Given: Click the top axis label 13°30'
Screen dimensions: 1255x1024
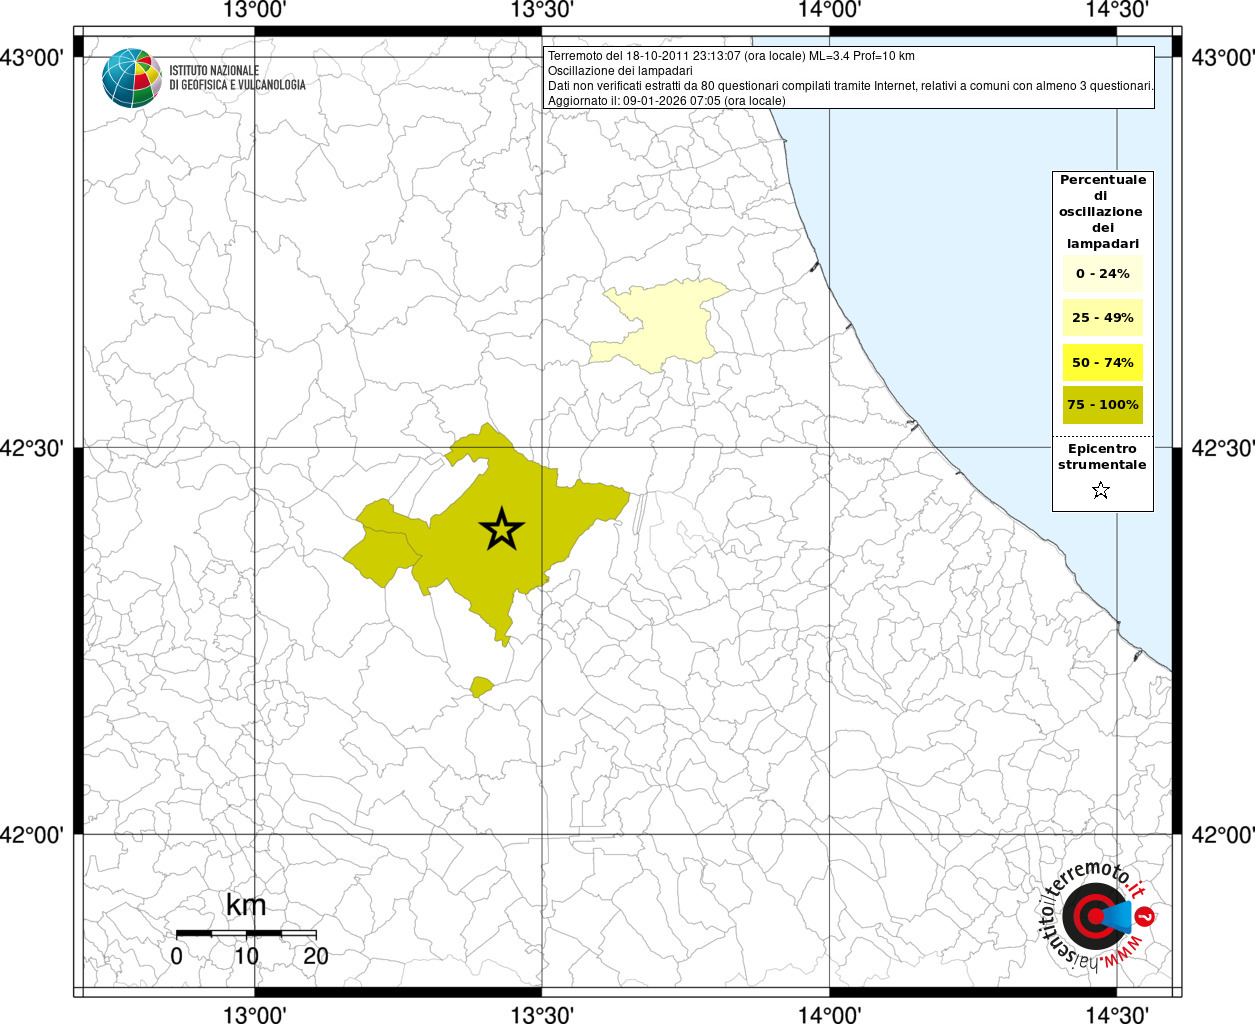Looking at the screenshot, I should 542,11.
